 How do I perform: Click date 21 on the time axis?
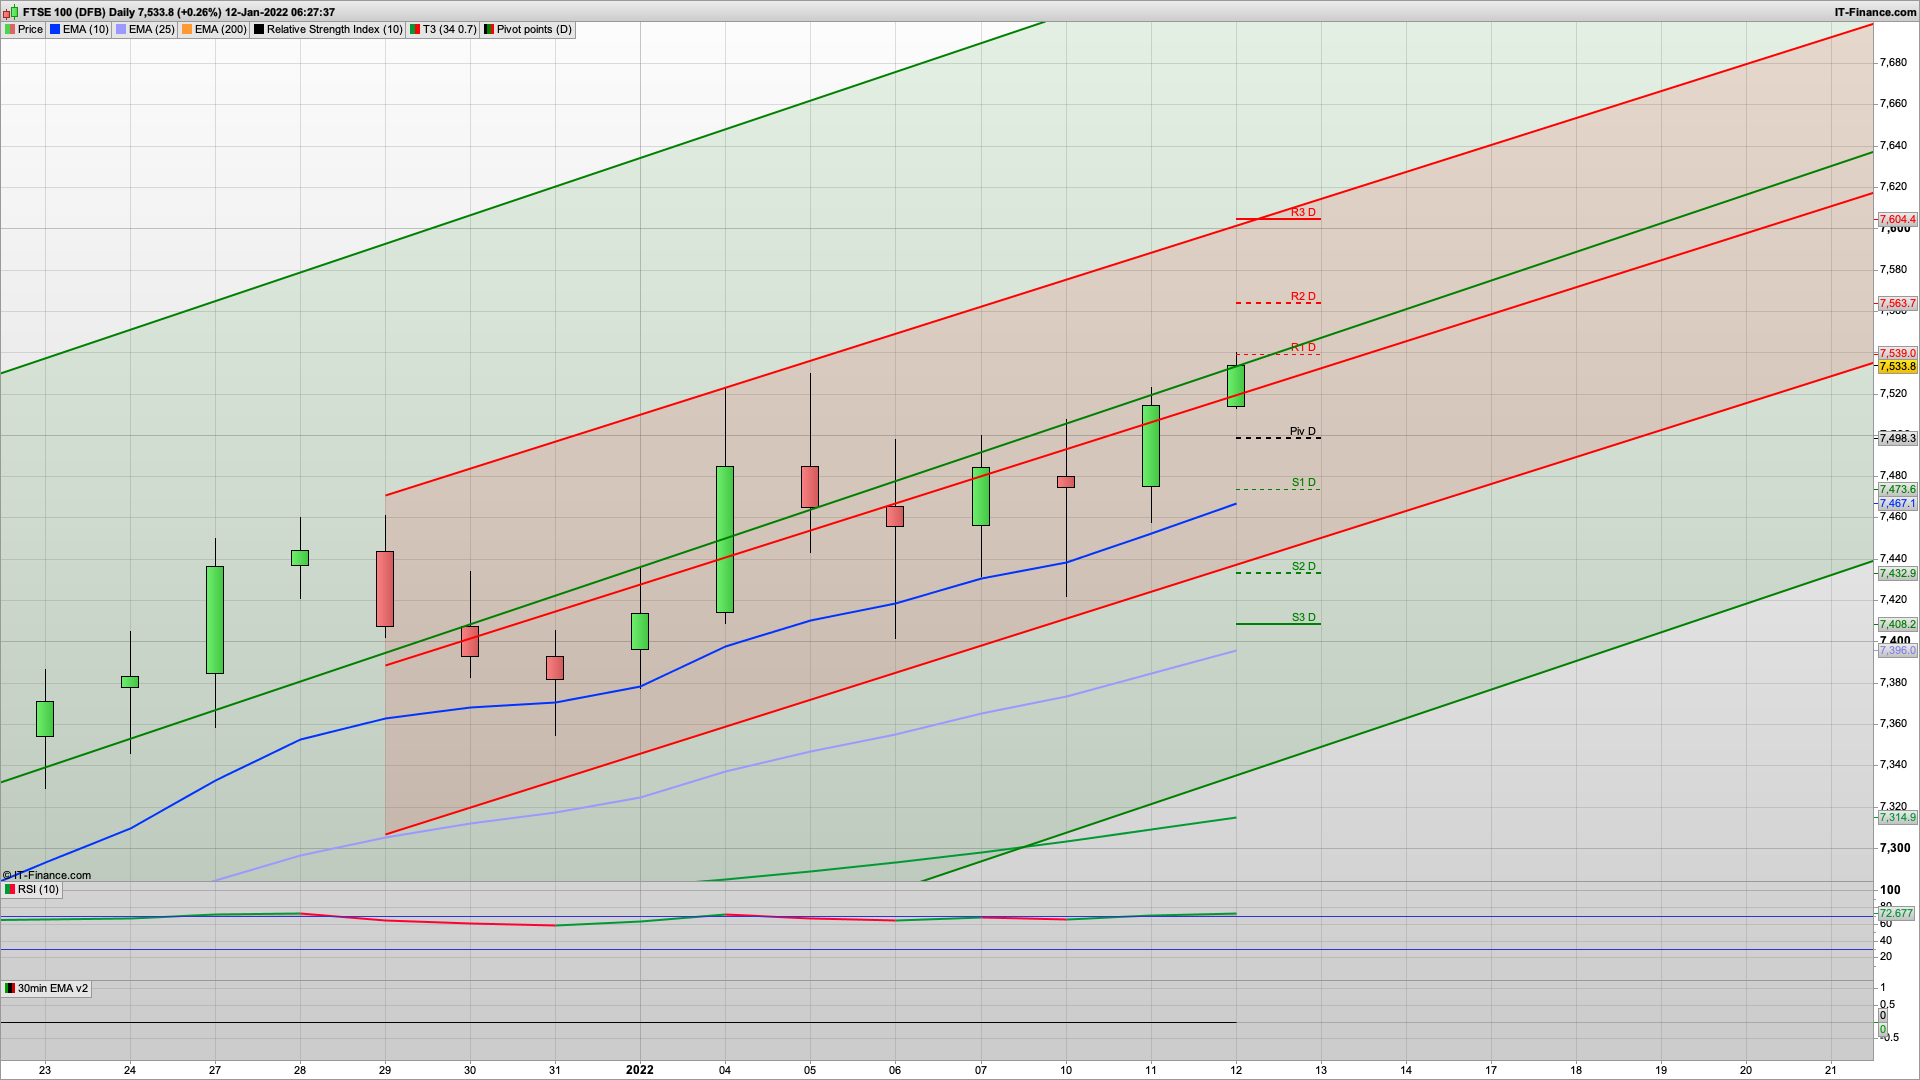click(x=1831, y=1069)
